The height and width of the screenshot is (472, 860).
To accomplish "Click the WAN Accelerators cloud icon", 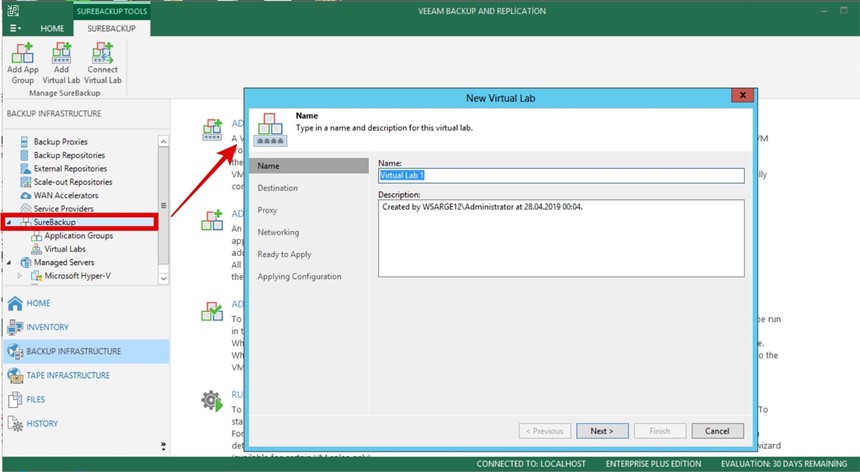I will 25,195.
